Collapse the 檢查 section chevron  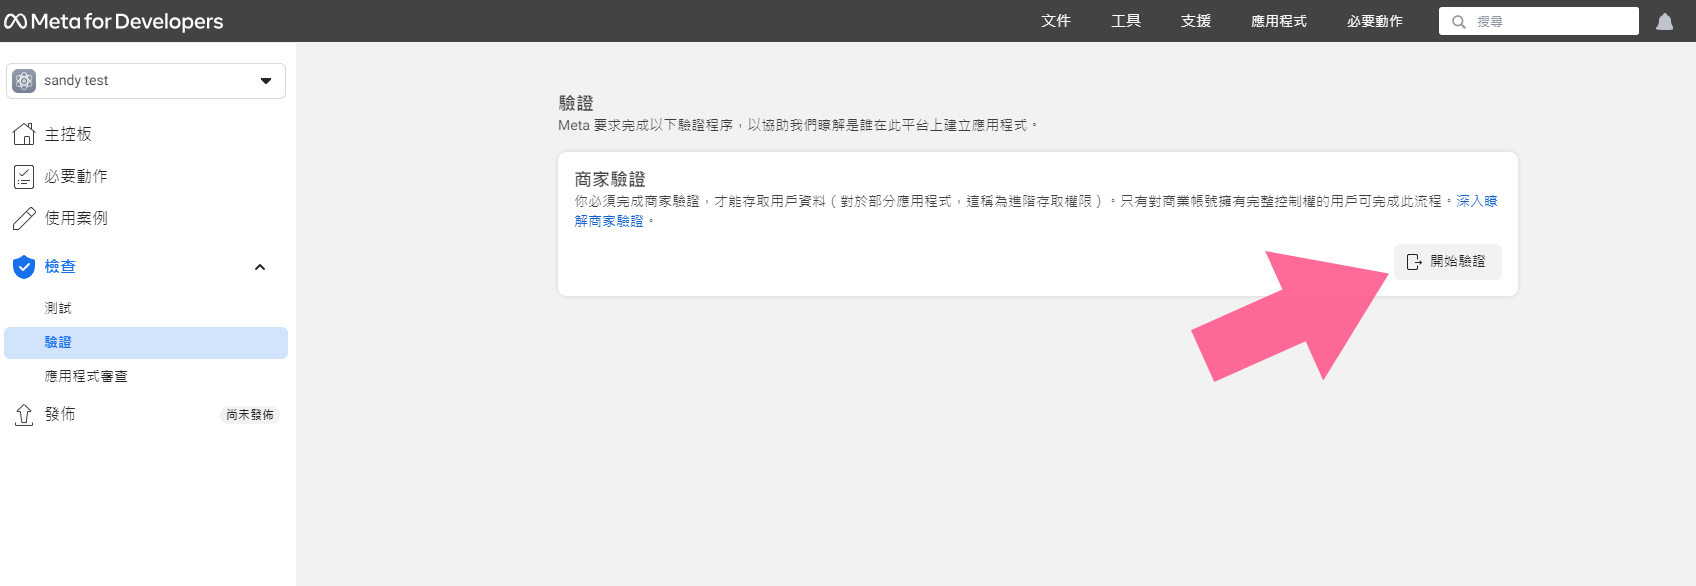click(x=260, y=267)
